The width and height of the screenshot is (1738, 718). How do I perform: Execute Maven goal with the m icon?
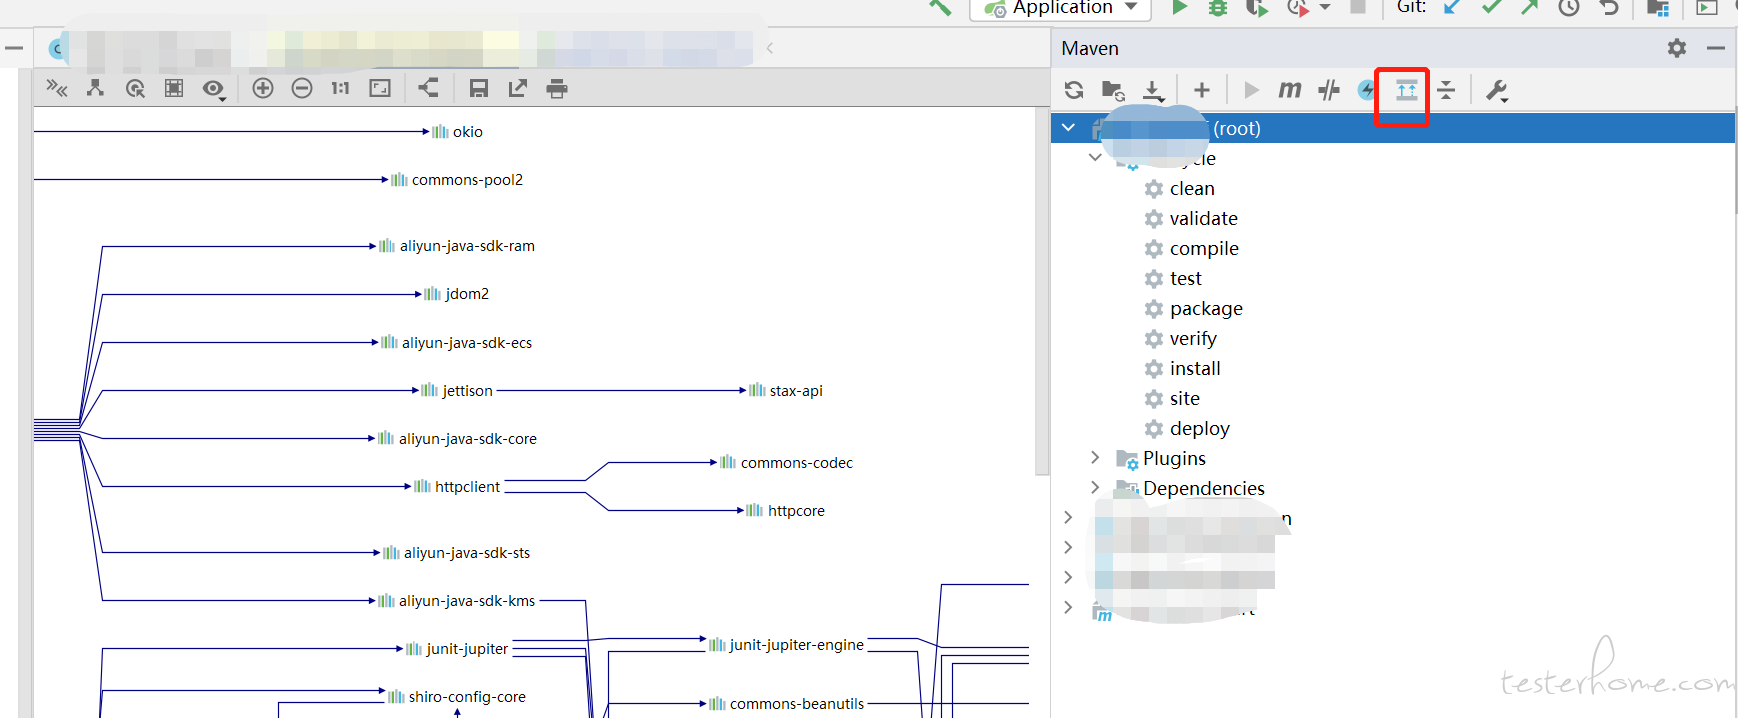pyautogui.click(x=1290, y=90)
